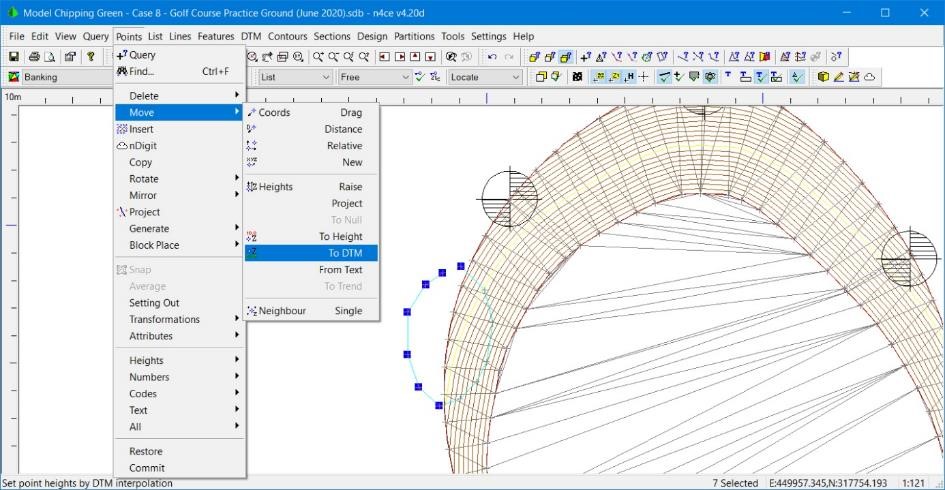Save the model with the floppy disk icon

pos(14,57)
